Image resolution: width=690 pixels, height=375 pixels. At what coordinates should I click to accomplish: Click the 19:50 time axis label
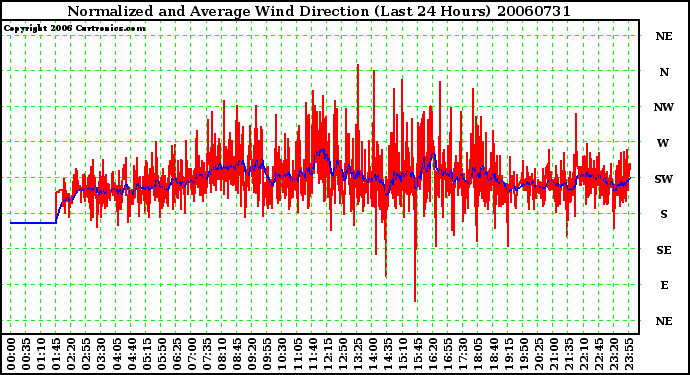tap(523, 354)
